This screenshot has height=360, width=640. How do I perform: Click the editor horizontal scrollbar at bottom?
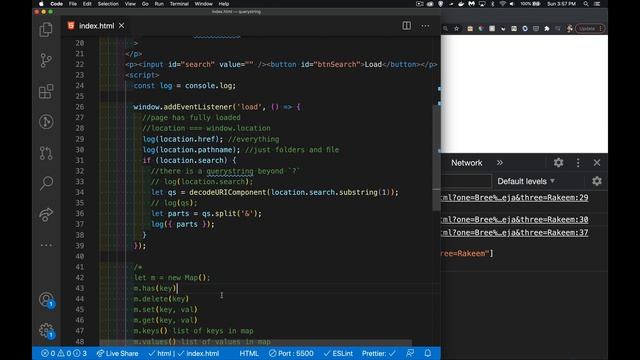tap(256, 343)
